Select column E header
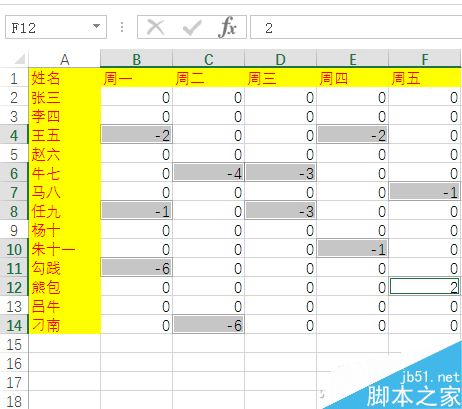 (352, 59)
